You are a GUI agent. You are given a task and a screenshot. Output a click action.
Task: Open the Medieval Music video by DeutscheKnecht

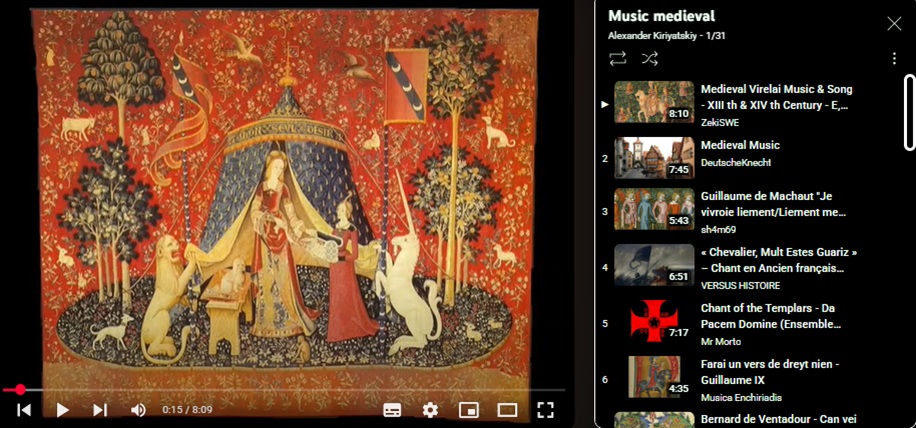click(x=740, y=146)
